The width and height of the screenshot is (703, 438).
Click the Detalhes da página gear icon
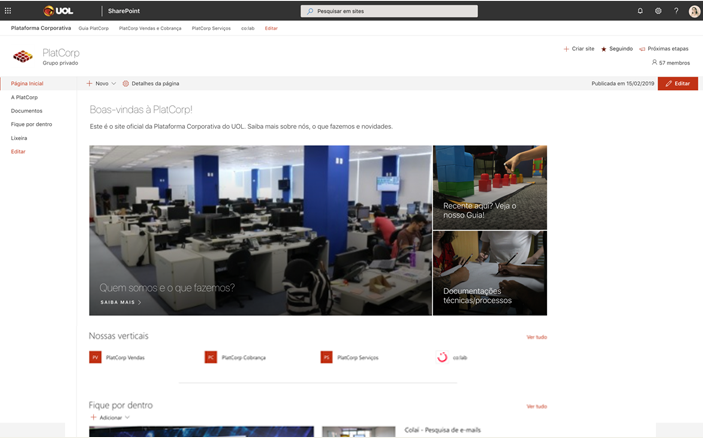(126, 83)
